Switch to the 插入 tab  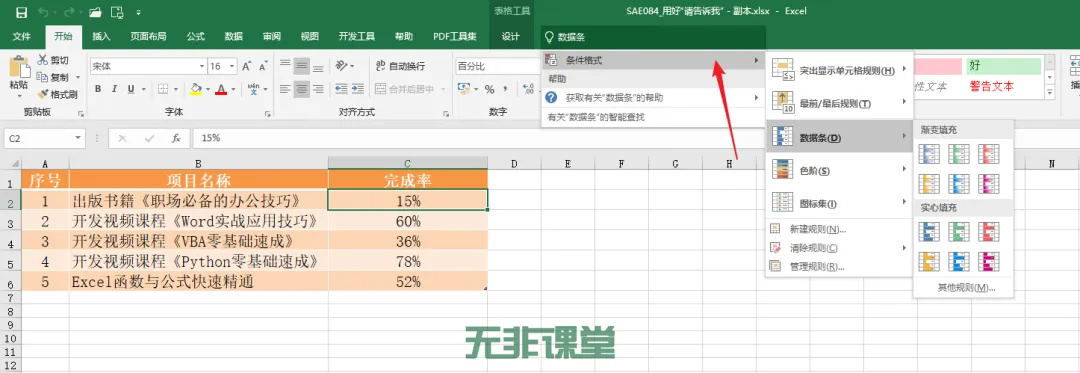click(x=101, y=36)
